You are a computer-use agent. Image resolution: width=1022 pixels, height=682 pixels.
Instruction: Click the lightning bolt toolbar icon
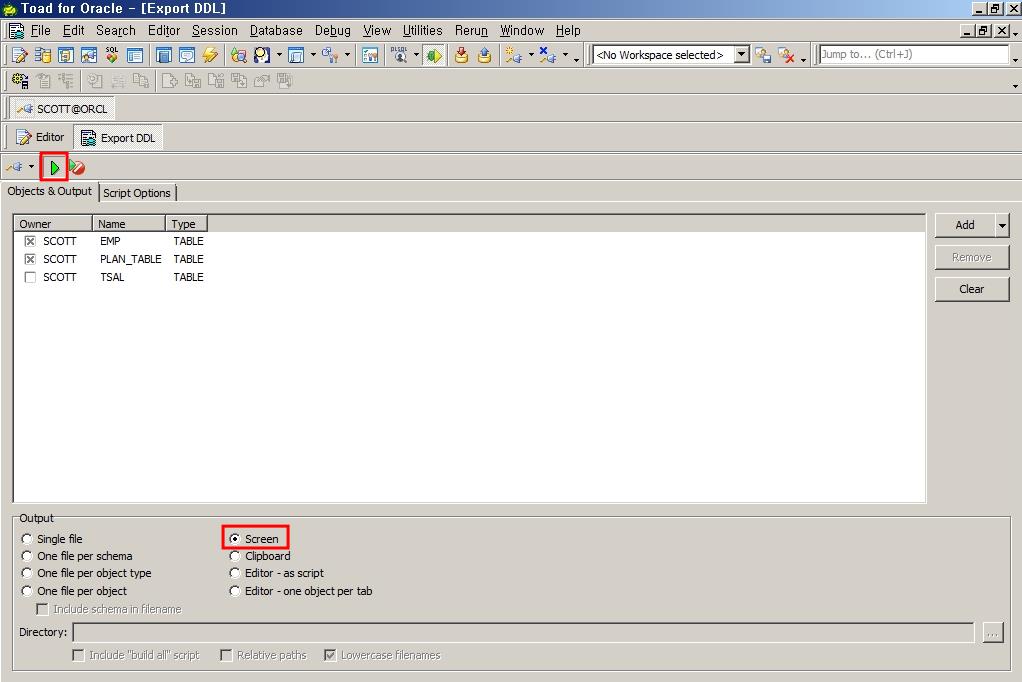coord(210,56)
